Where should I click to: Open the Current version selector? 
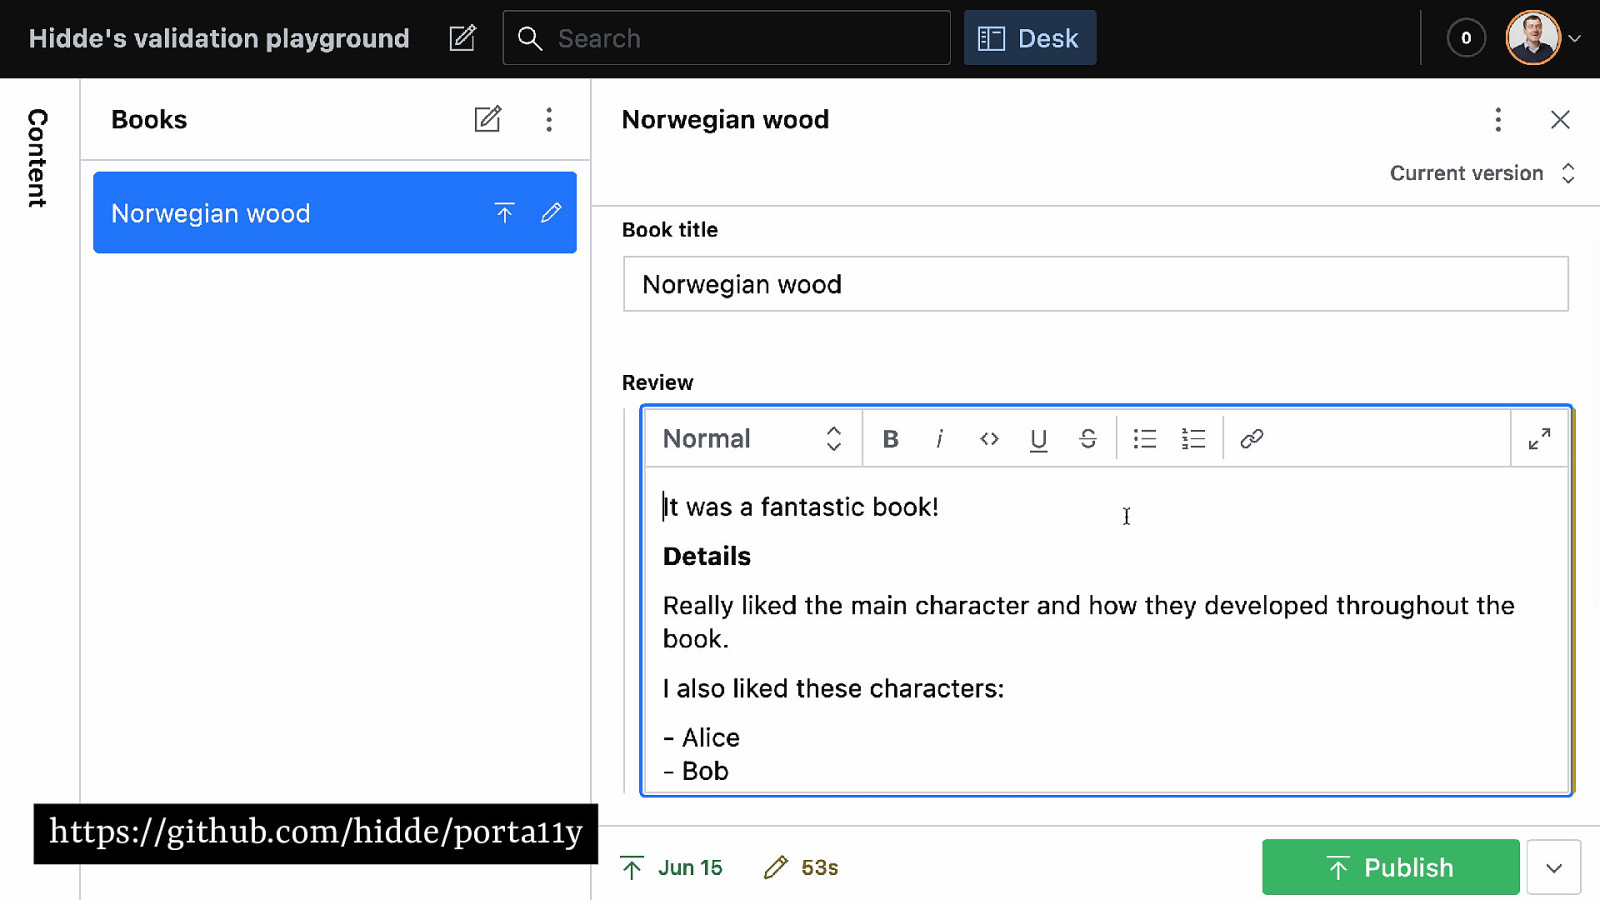point(1483,173)
